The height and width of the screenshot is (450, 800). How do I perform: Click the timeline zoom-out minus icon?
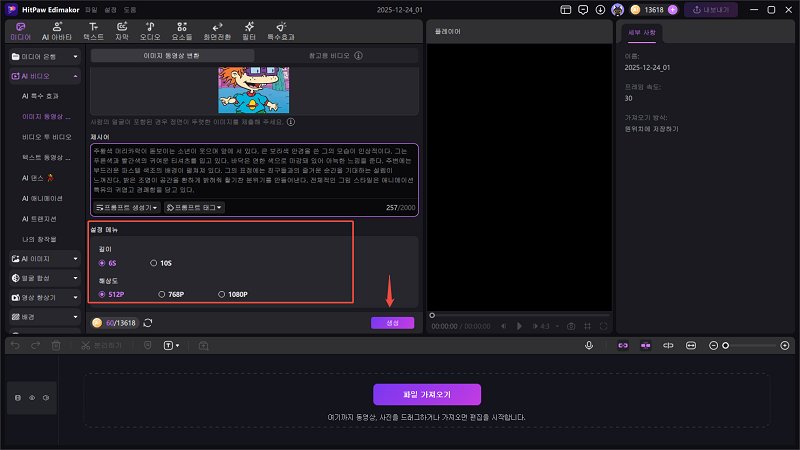pos(713,345)
